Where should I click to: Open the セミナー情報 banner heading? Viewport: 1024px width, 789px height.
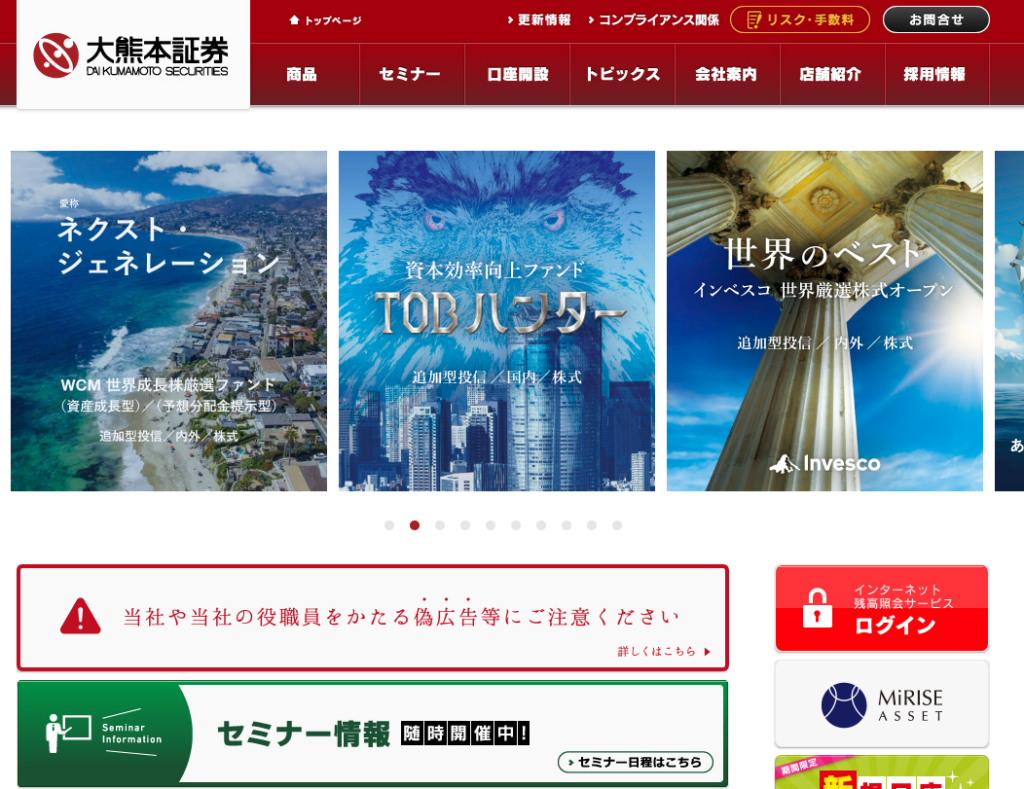pos(304,734)
